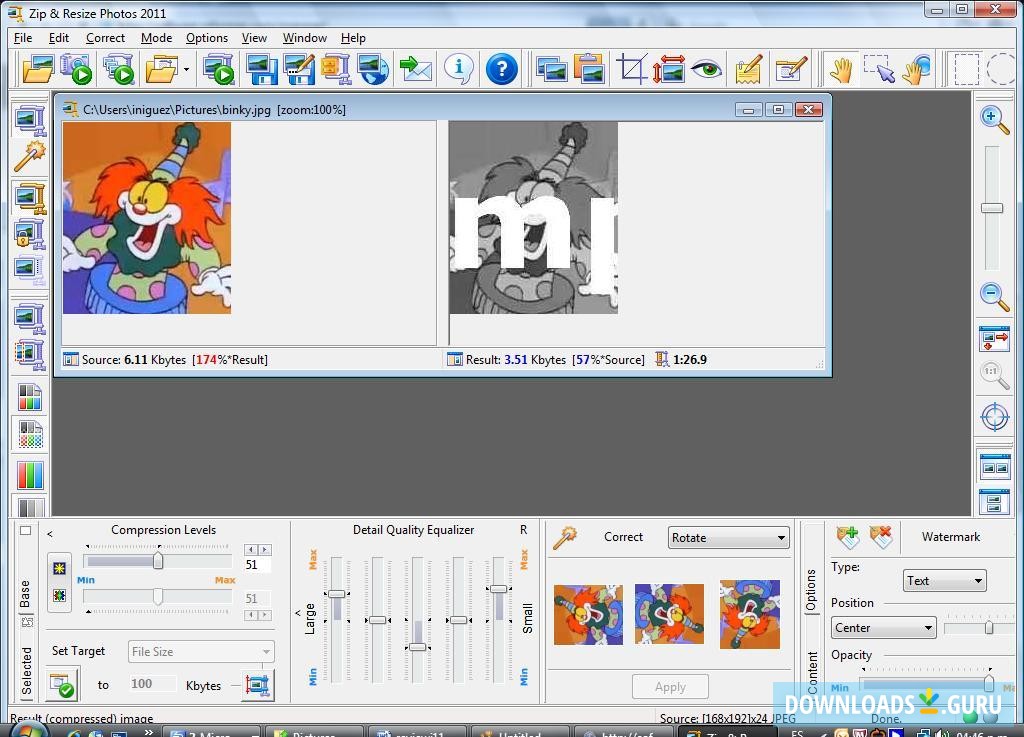Click the zoom in magnifier icon

(993, 119)
